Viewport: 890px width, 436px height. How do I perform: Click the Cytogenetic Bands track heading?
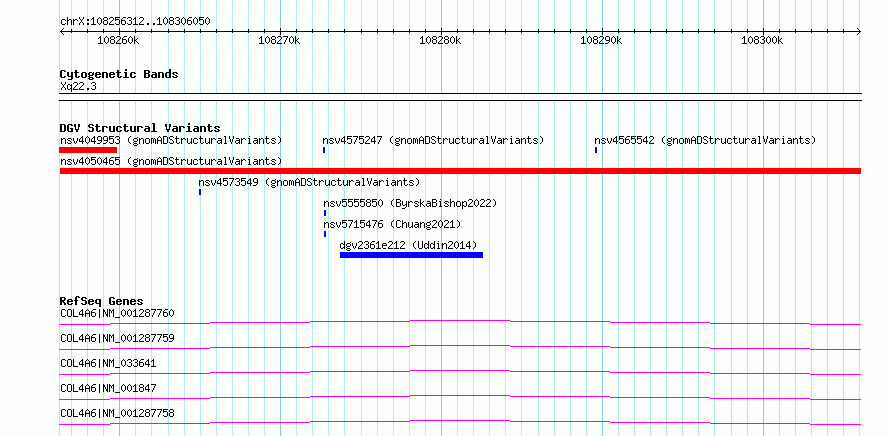(x=119, y=74)
